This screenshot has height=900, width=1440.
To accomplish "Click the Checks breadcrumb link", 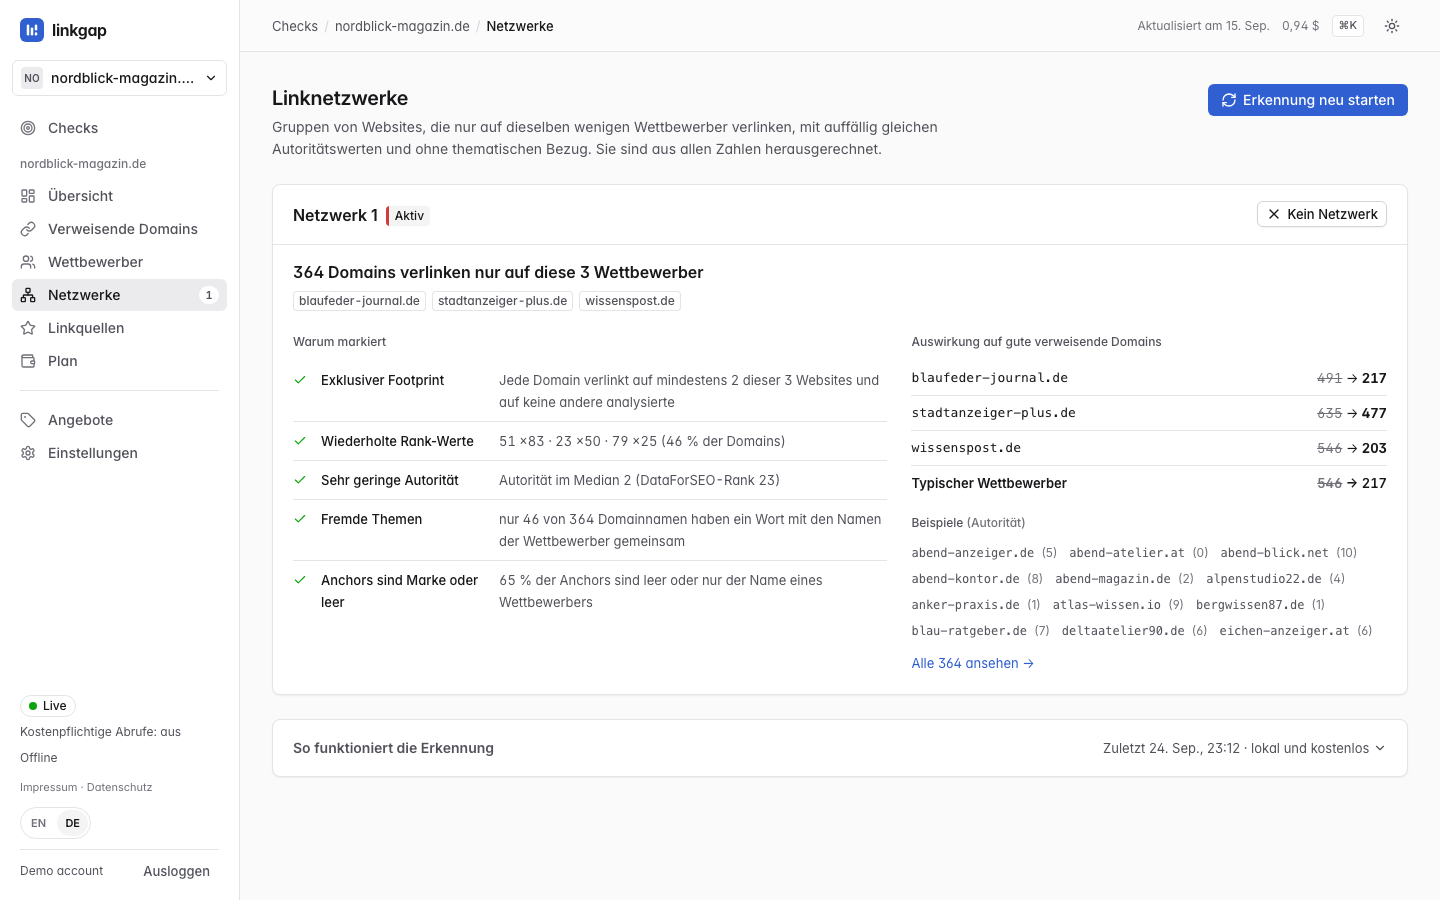I will [295, 26].
